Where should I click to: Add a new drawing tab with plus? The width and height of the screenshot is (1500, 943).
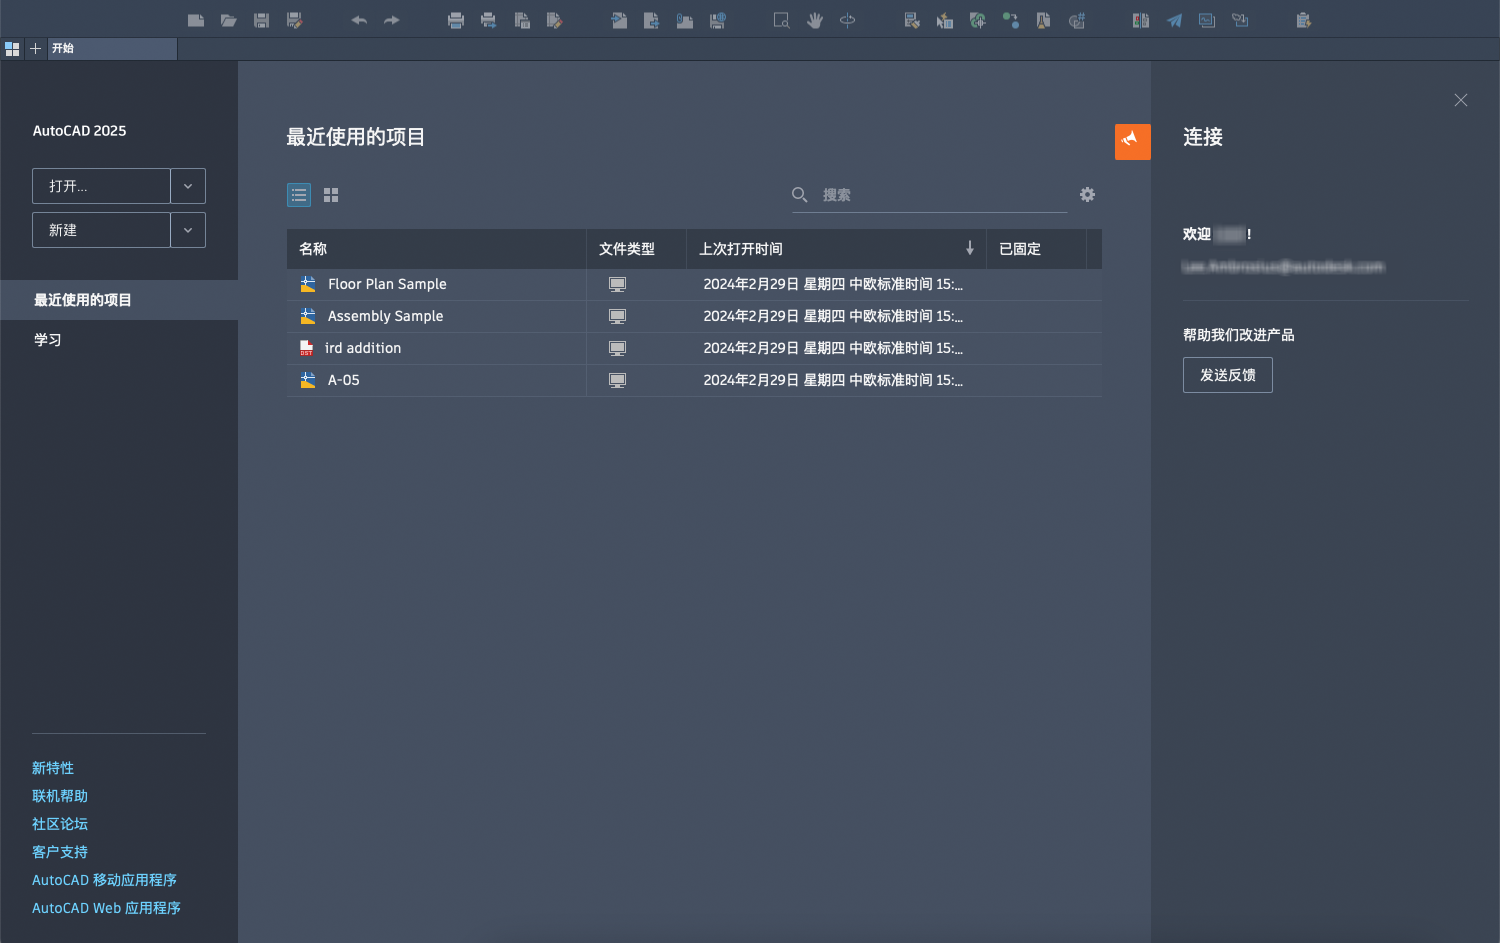[35, 48]
